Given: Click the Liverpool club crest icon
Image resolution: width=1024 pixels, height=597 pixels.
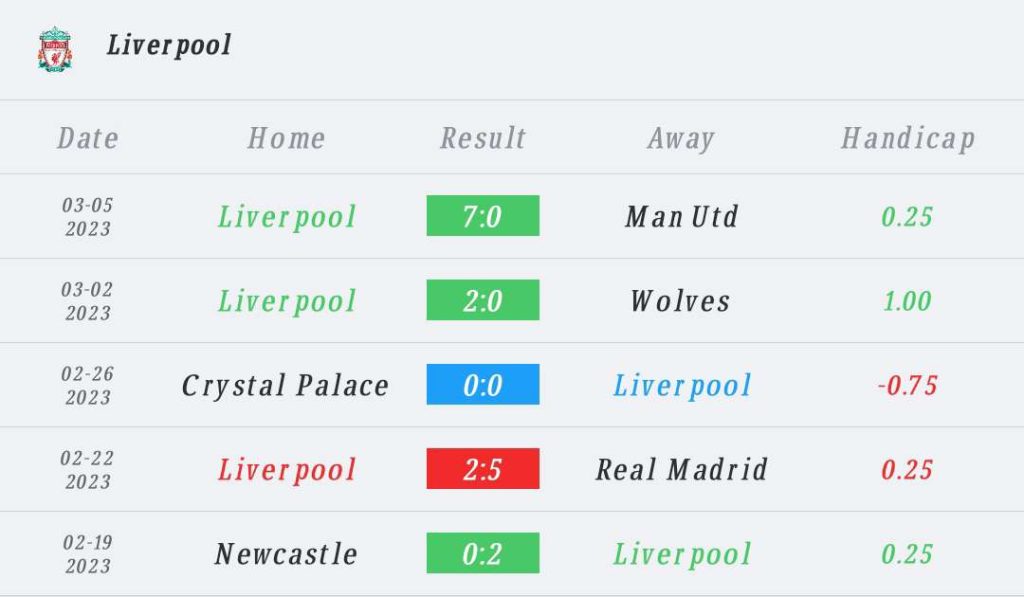Looking at the screenshot, I should tap(54, 49).
